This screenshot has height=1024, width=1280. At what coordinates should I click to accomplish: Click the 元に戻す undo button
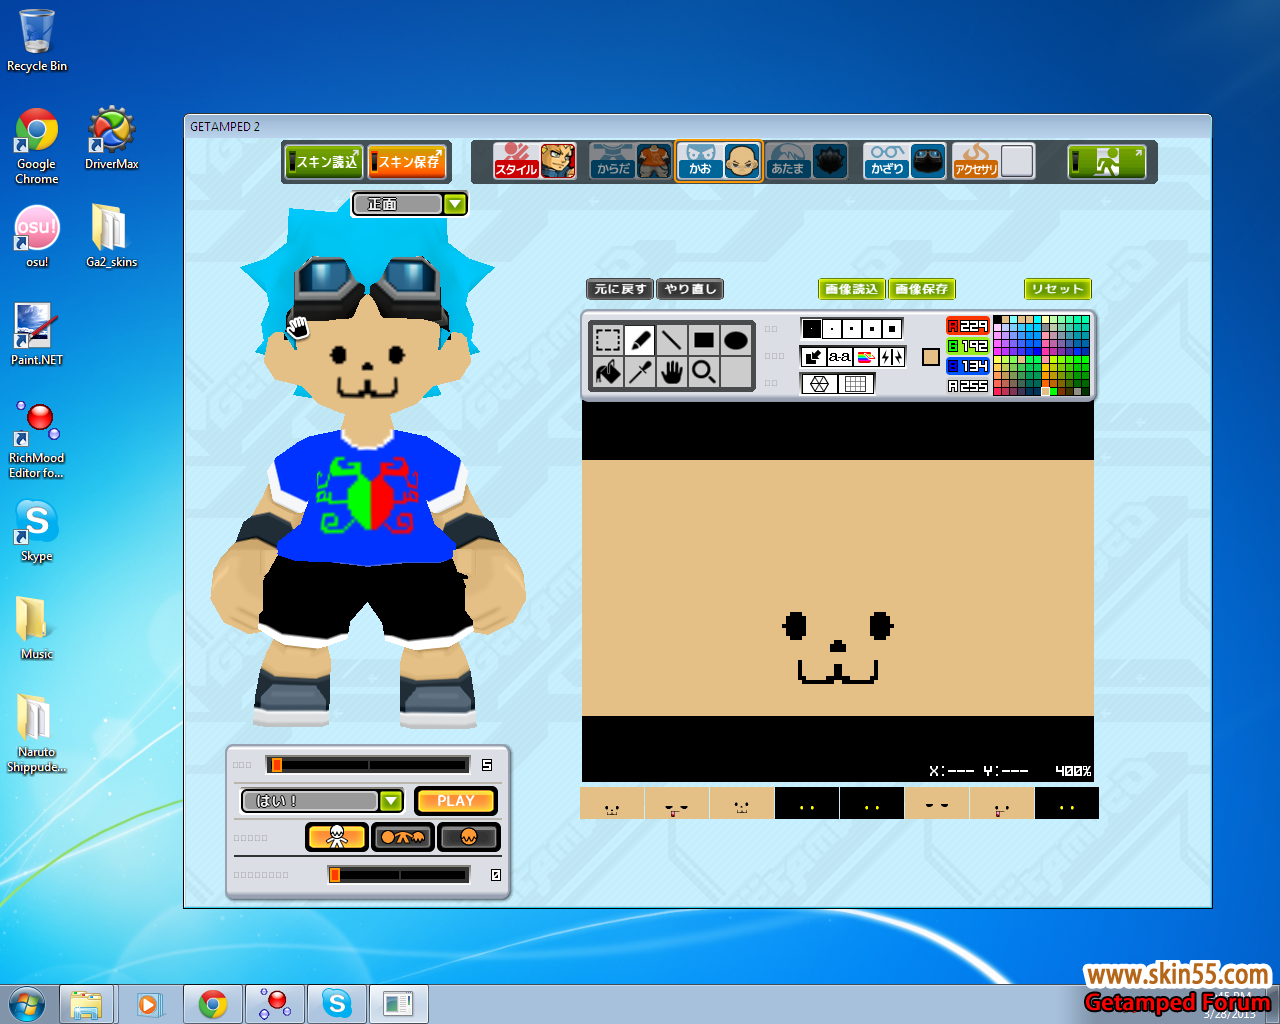tap(620, 289)
